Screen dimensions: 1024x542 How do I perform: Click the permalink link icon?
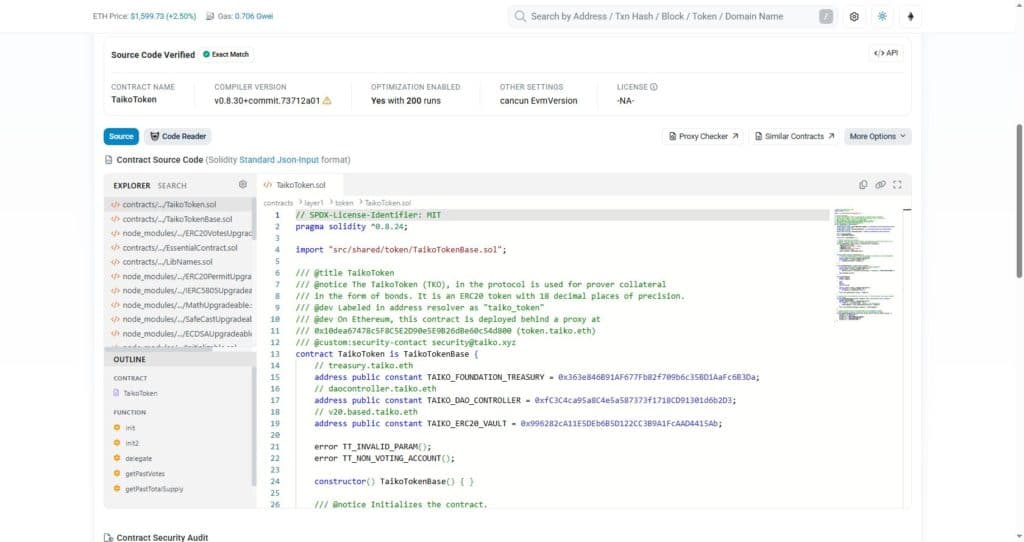pyautogui.click(x=880, y=185)
